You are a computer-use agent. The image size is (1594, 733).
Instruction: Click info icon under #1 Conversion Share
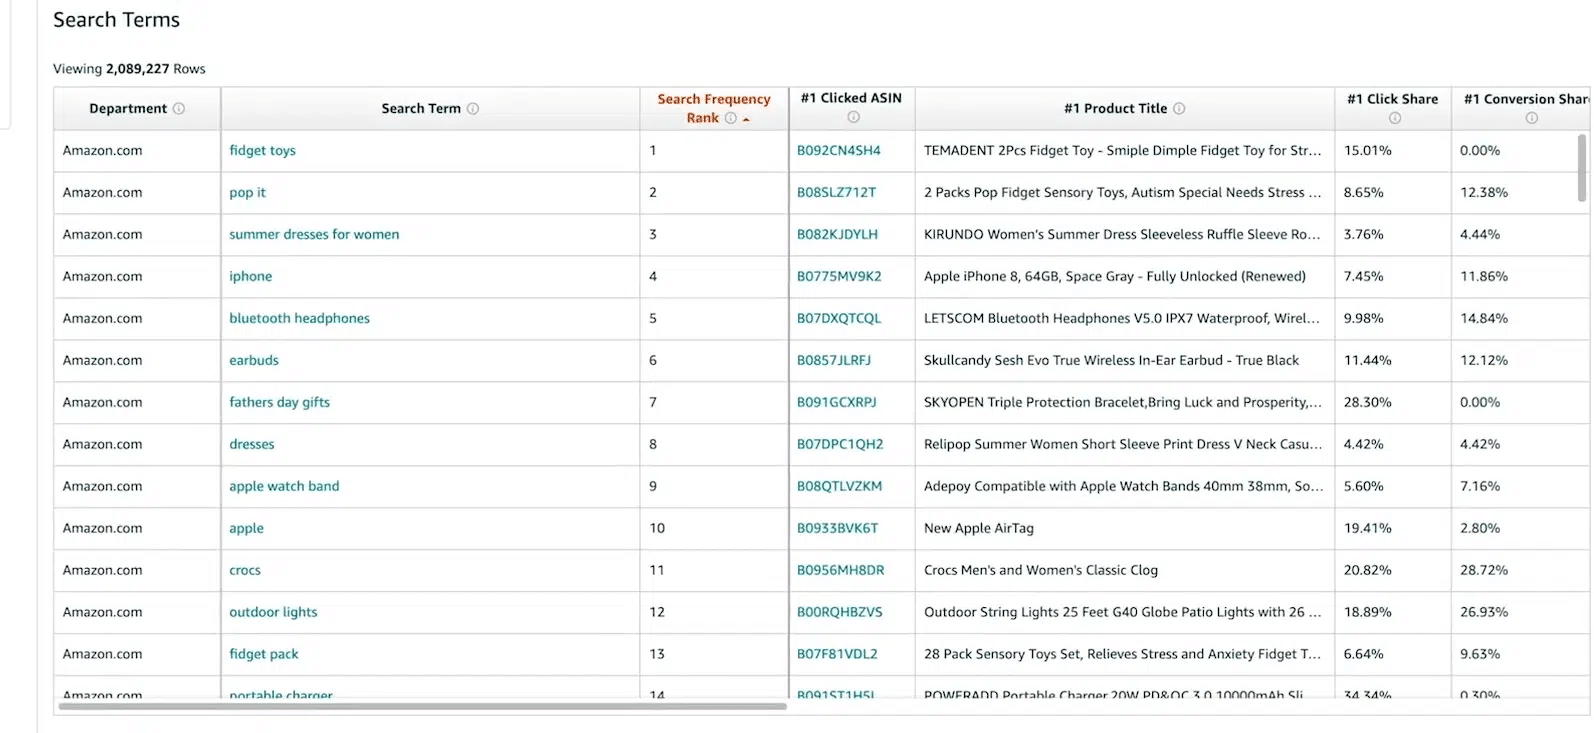(1531, 118)
